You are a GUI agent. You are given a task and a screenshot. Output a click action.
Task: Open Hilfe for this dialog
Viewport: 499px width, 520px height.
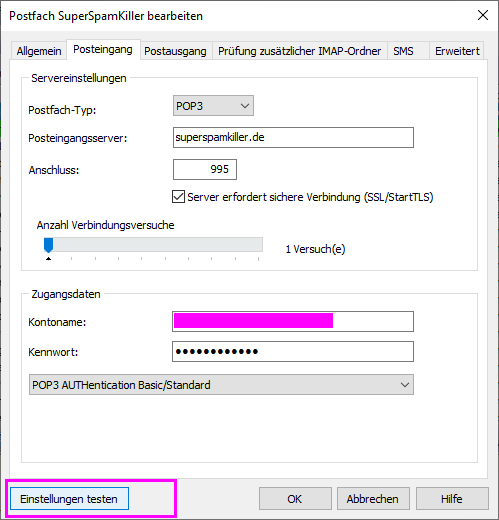(x=452, y=499)
